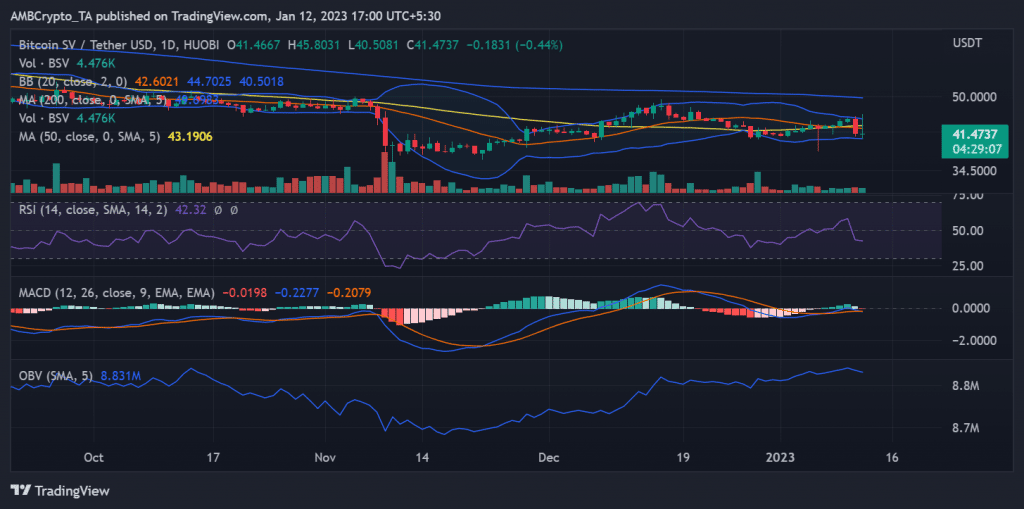Click the 0.0000 MACD axis level

(971, 308)
